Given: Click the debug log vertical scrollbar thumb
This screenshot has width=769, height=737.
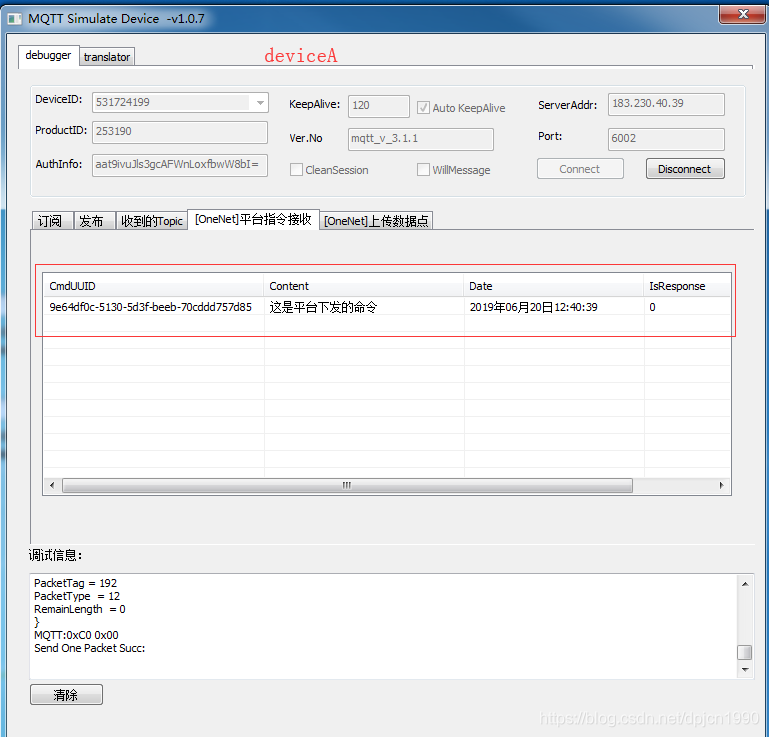Looking at the screenshot, I should pyautogui.click(x=745, y=653).
